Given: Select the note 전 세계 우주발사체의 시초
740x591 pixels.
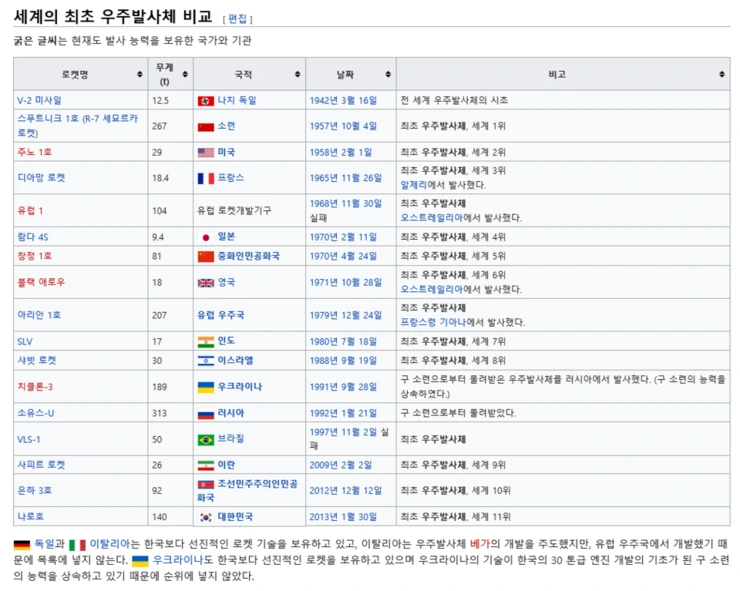Looking at the screenshot, I should pos(454,100).
